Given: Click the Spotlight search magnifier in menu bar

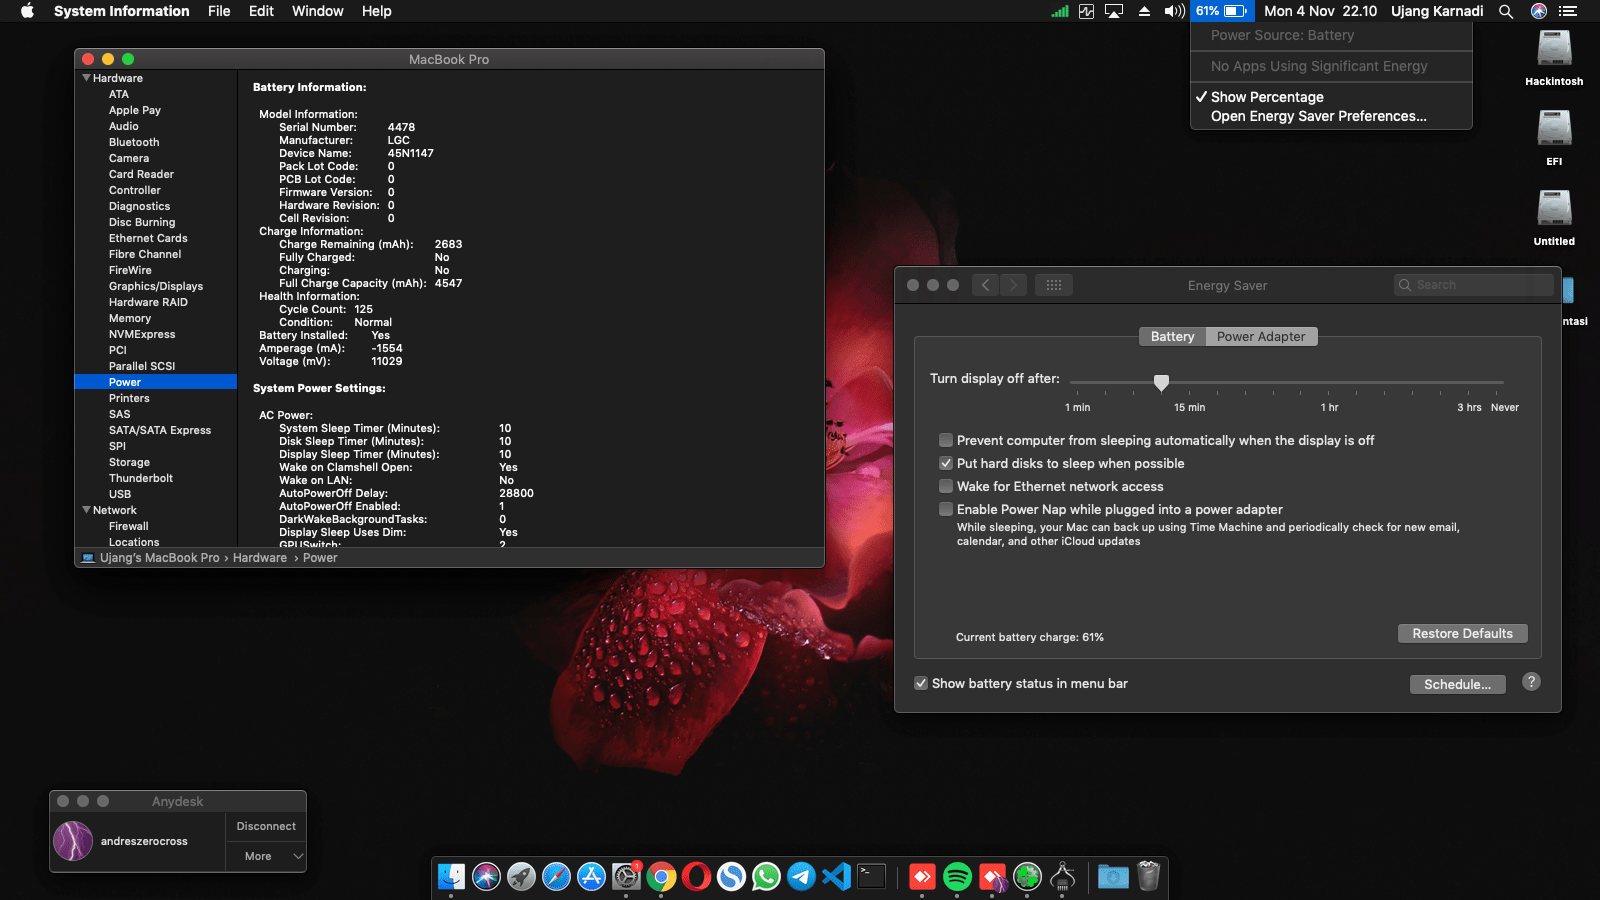Looking at the screenshot, I should click(1505, 11).
